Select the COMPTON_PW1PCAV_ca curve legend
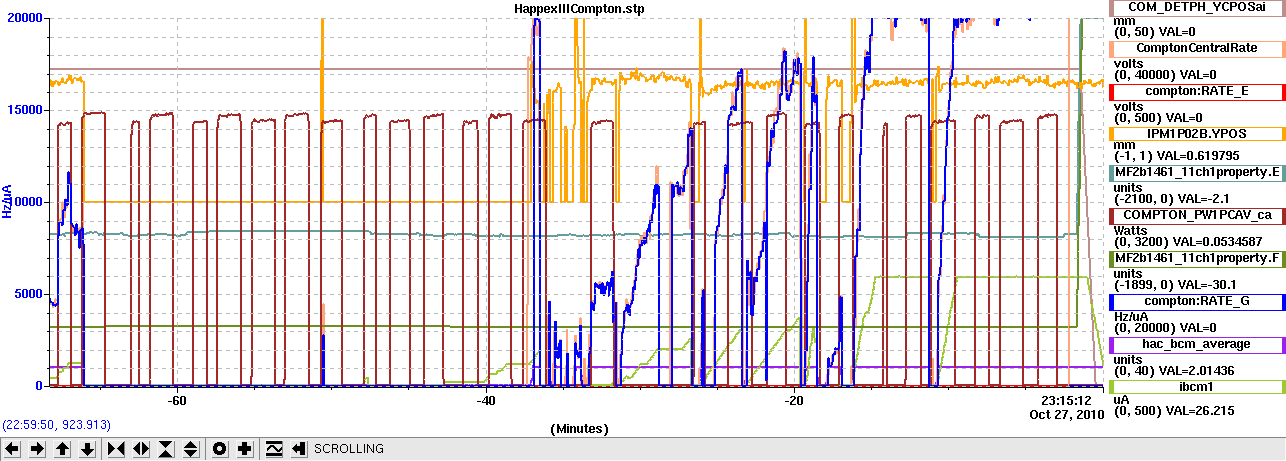Image resolution: width=1286 pixels, height=461 pixels. [1197, 214]
